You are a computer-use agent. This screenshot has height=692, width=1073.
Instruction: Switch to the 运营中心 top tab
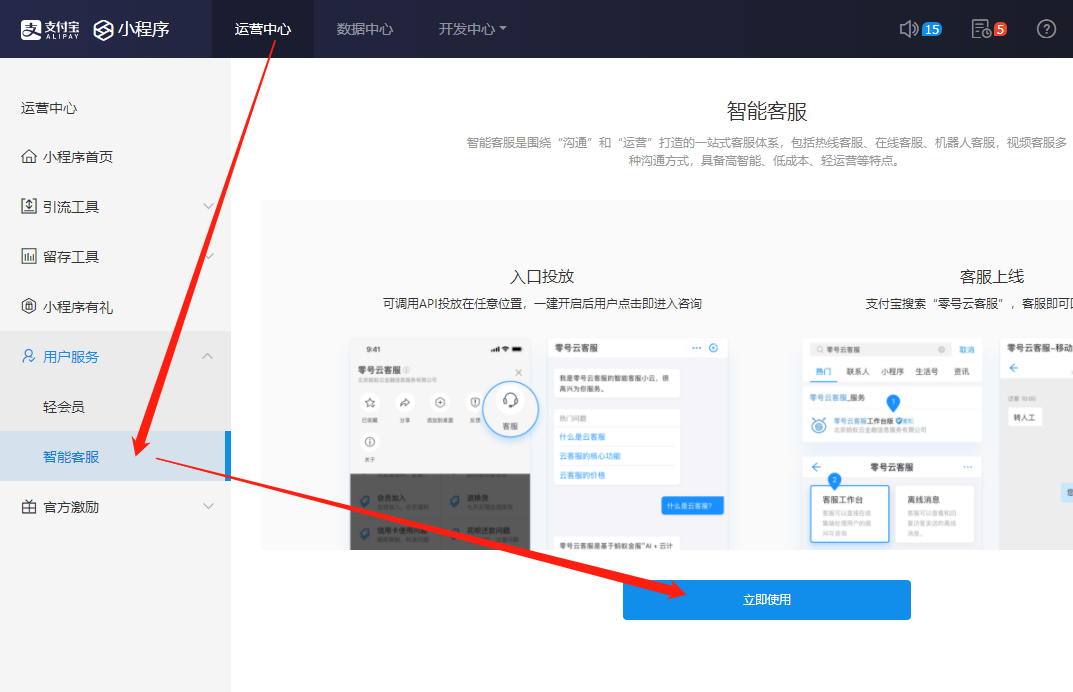coord(263,29)
